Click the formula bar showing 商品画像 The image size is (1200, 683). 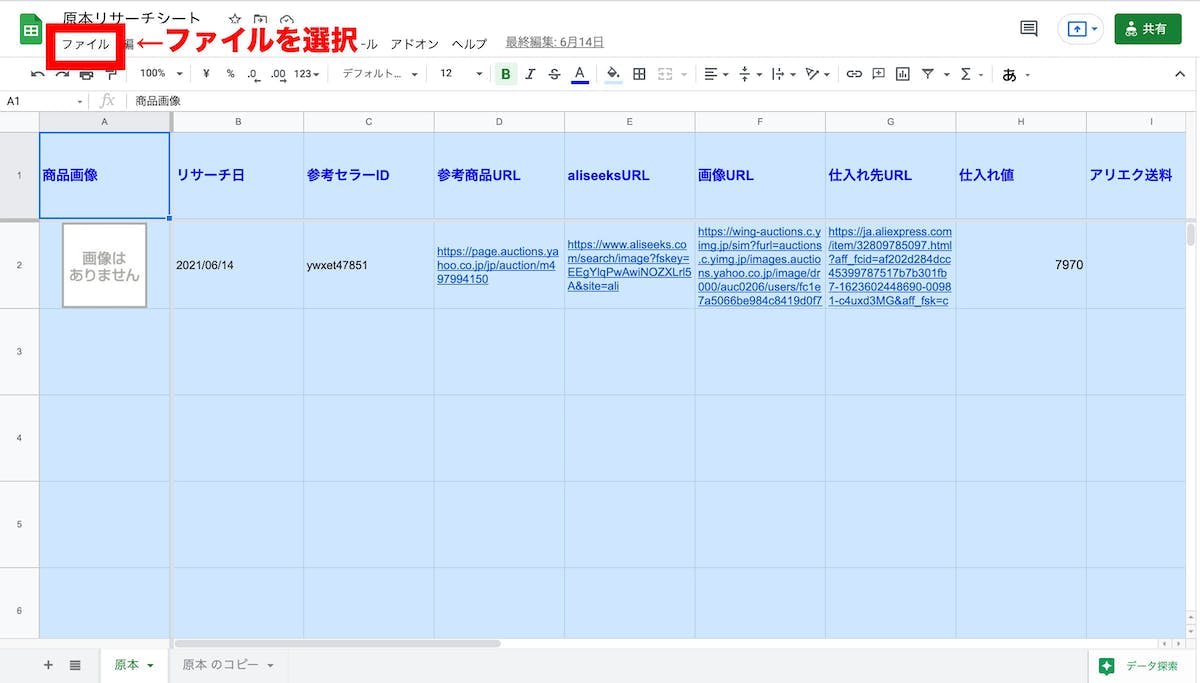[660, 101]
